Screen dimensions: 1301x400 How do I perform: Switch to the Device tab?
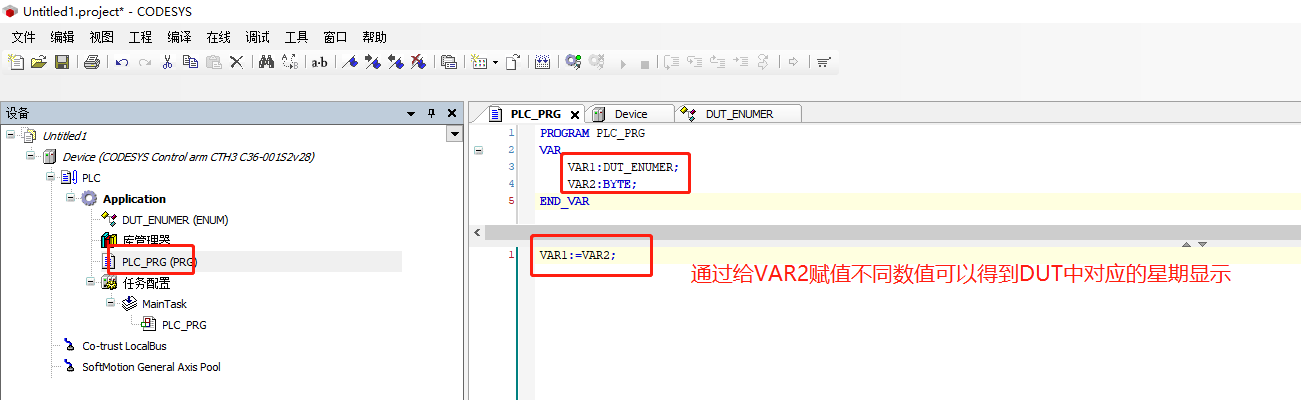coord(631,114)
